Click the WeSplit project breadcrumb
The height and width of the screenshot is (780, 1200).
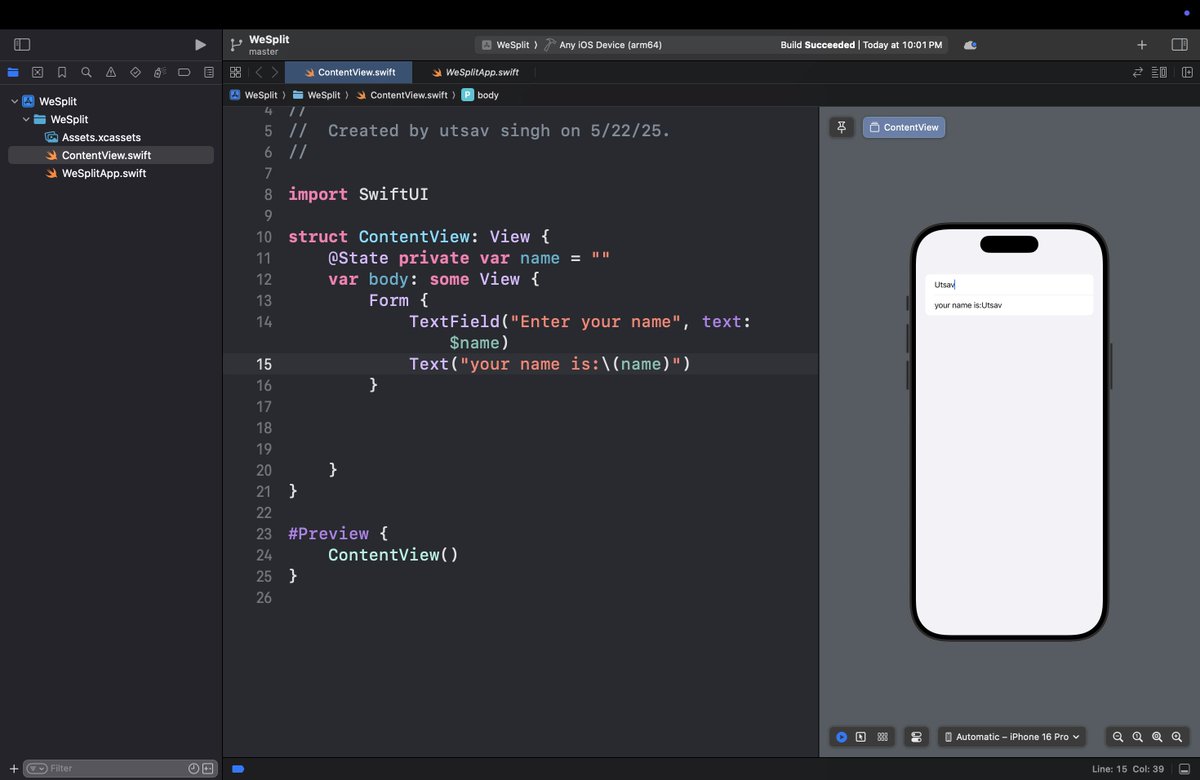pos(253,95)
